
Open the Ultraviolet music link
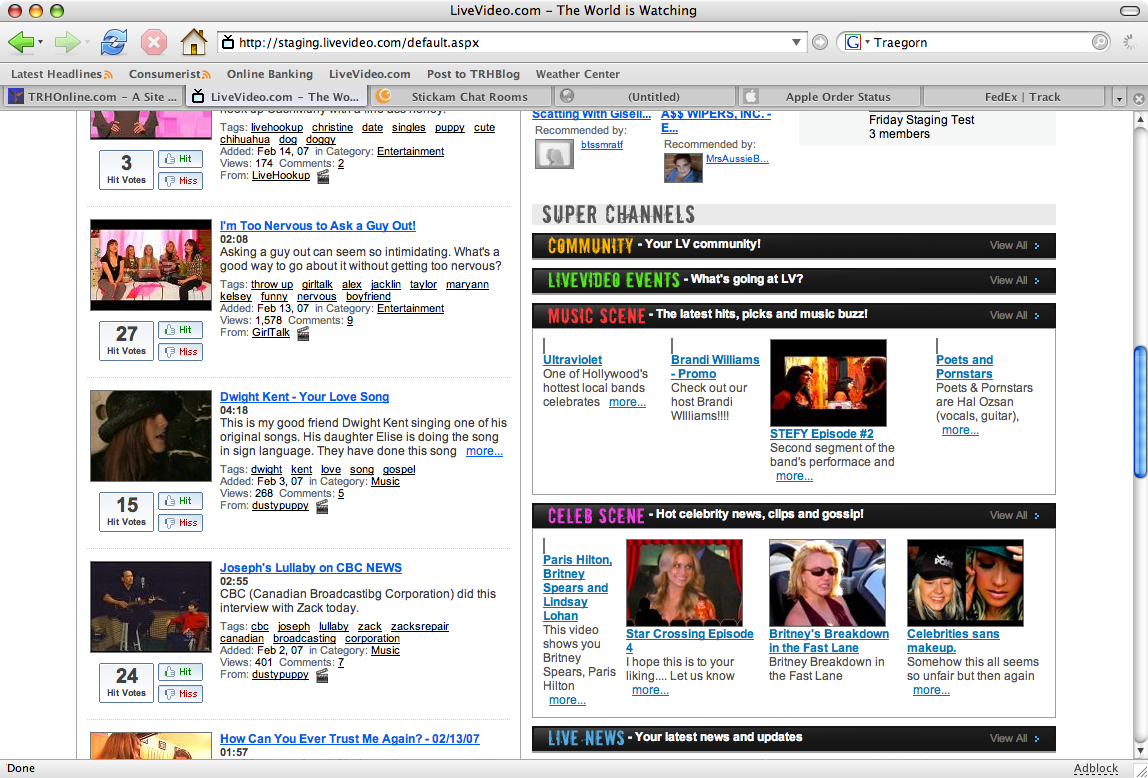(573, 360)
